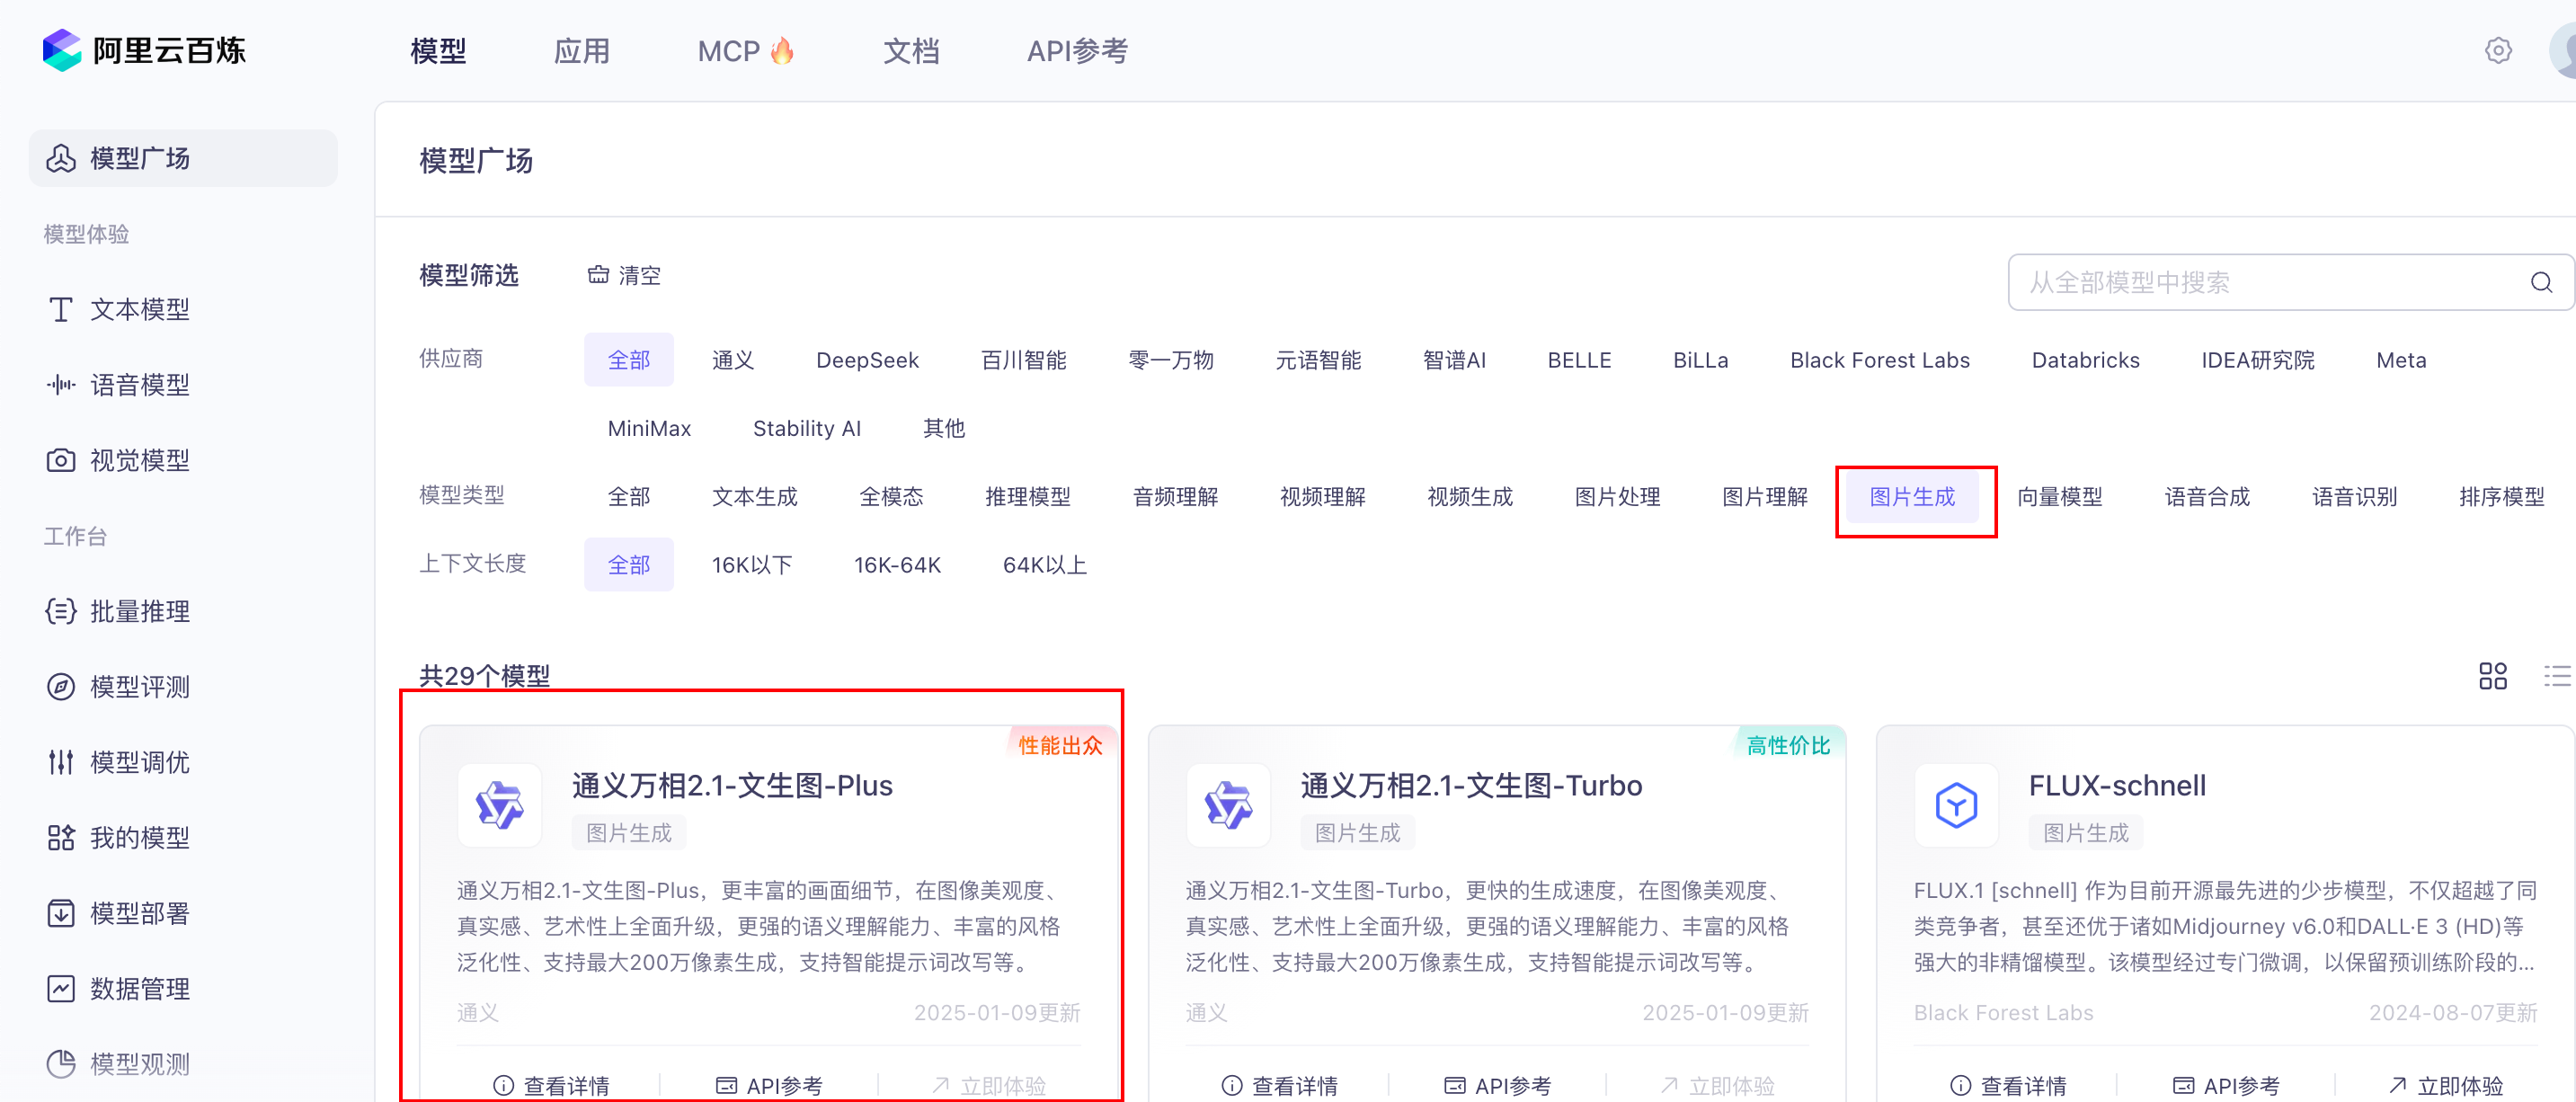Choose 64K以上 context length filter
The image size is (2576, 1102).
[1044, 565]
